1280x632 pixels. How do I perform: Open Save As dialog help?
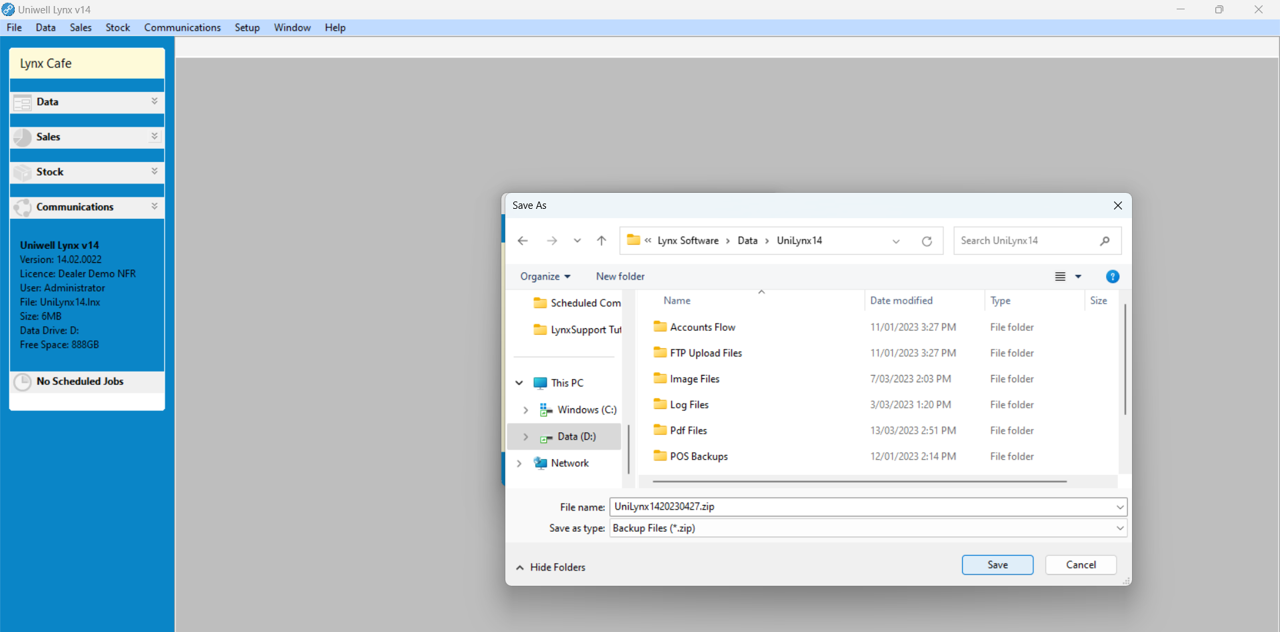click(x=1112, y=277)
